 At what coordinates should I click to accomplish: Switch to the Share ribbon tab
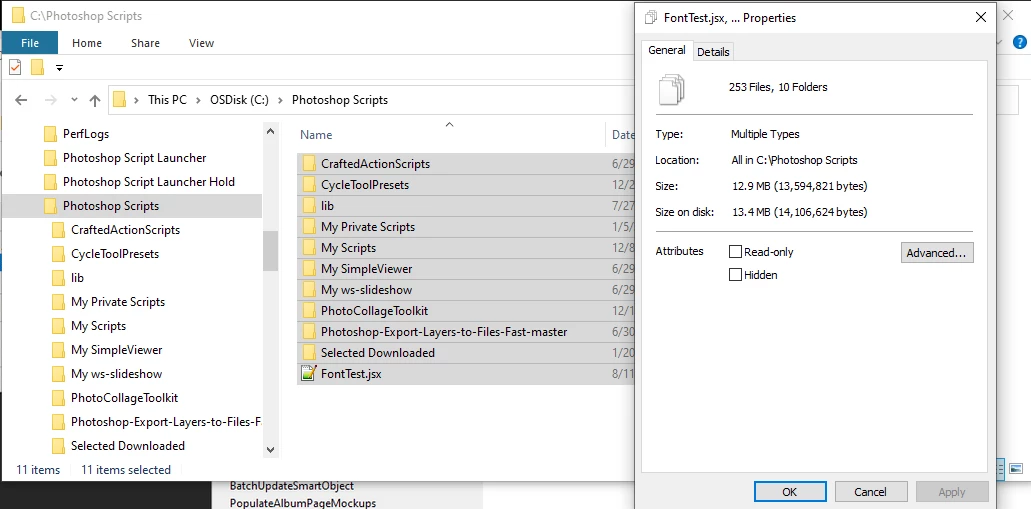pyautogui.click(x=145, y=43)
